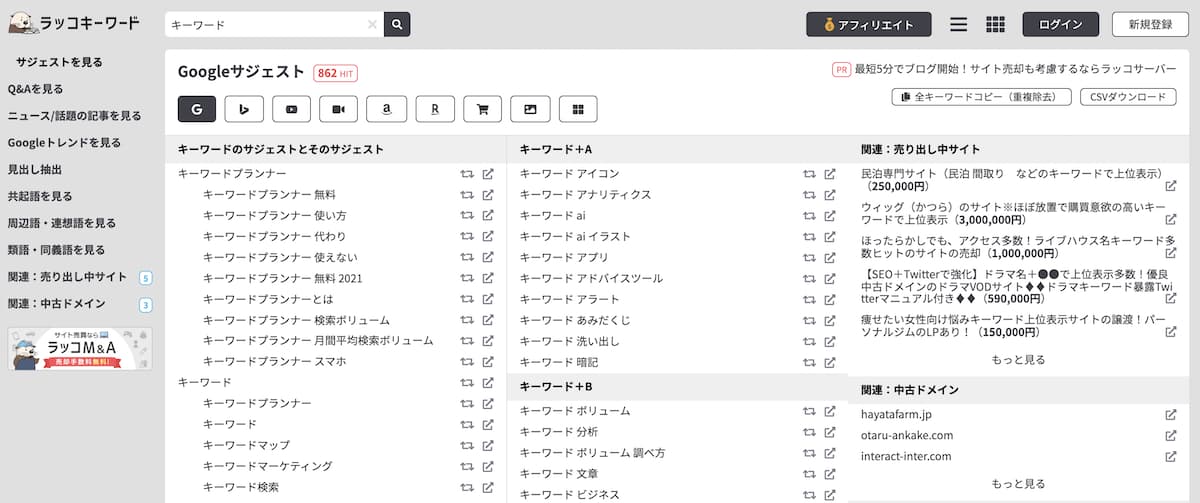Image resolution: width=1200 pixels, height=503 pixels.
Task: Click the アフィリエイト button
Action: tap(869, 24)
